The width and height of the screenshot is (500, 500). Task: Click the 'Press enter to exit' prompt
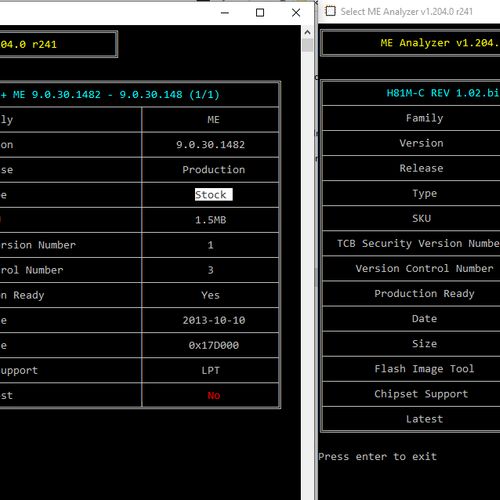click(x=377, y=457)
